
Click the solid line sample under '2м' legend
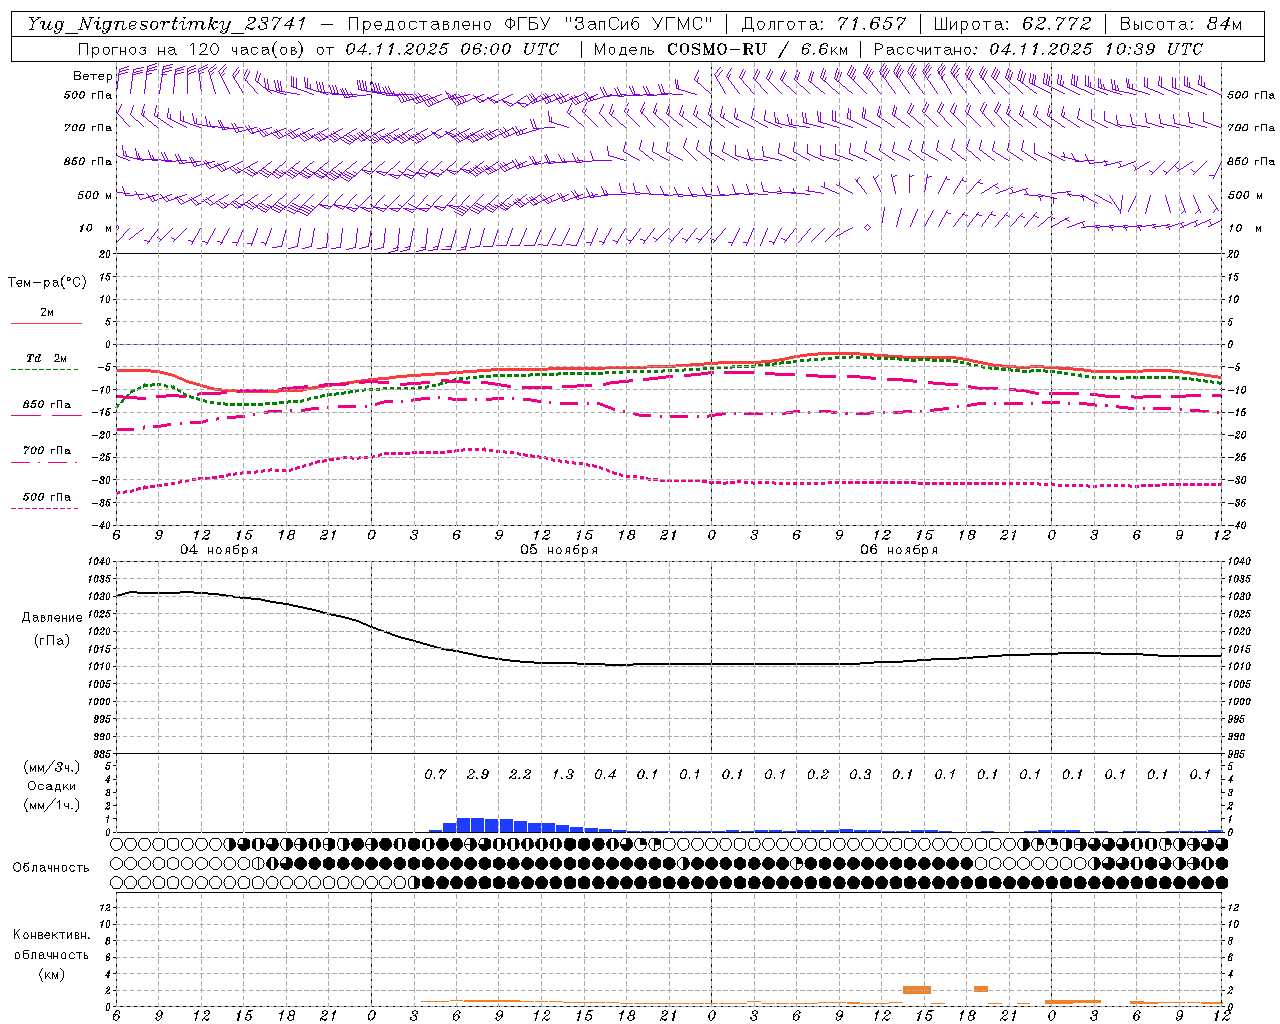[x=46, y=323]
